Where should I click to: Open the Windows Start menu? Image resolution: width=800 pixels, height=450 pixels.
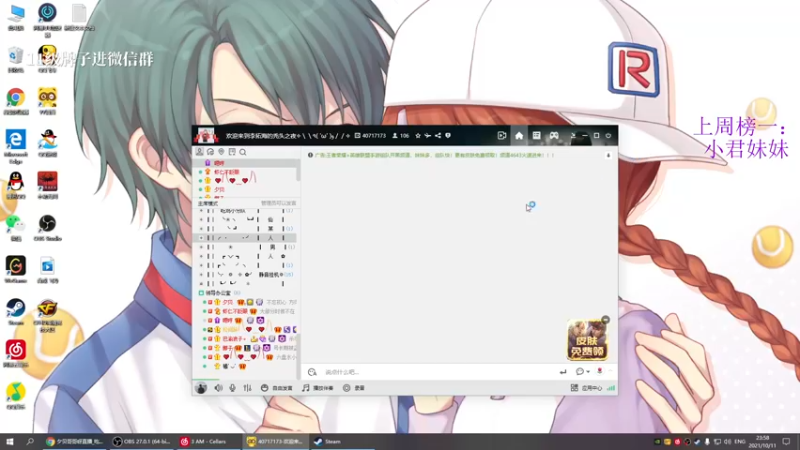pos(10,441)
